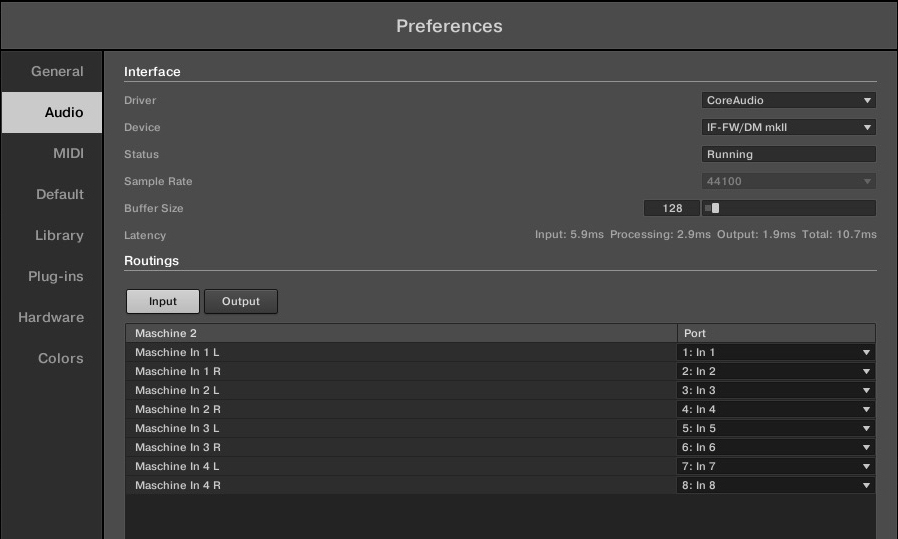Click the 128 buffer size value field
This screenshot has width=898, height=539.
click(x=672, y=208)
